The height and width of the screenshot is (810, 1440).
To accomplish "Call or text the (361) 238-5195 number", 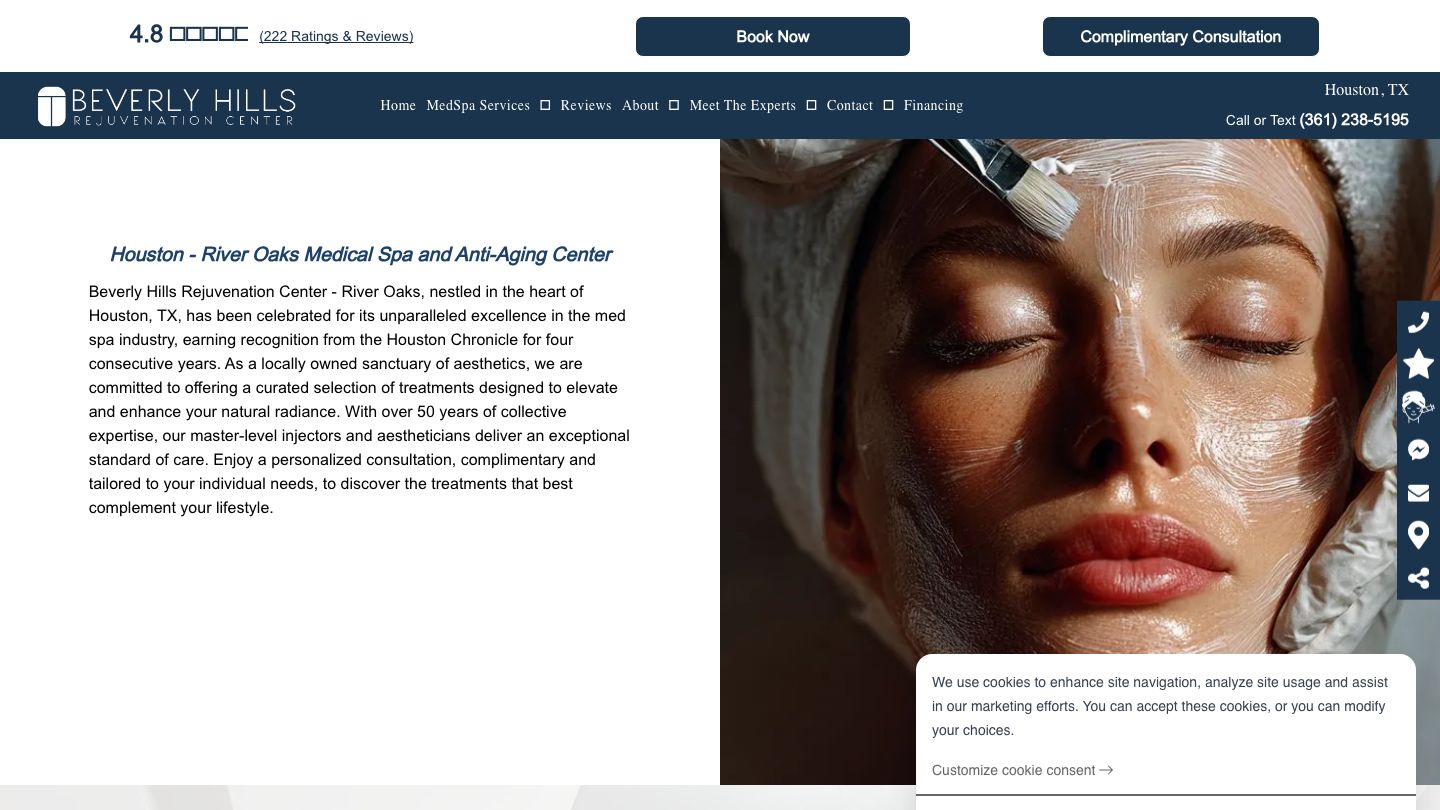I will 1354,120.
